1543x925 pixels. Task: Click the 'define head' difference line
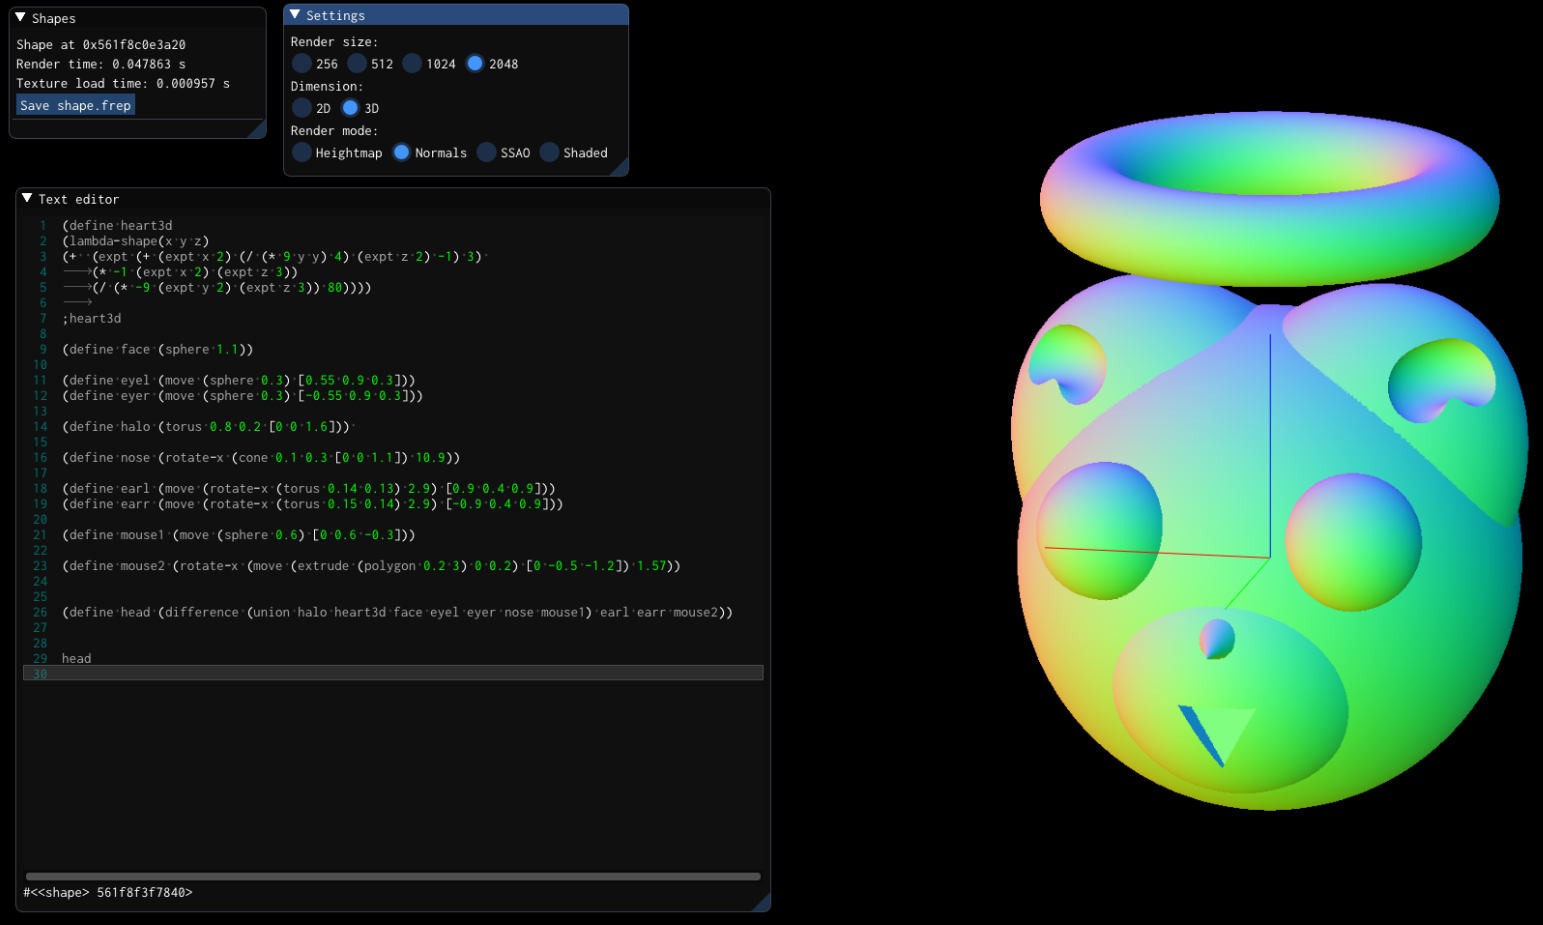pos(397,612)
